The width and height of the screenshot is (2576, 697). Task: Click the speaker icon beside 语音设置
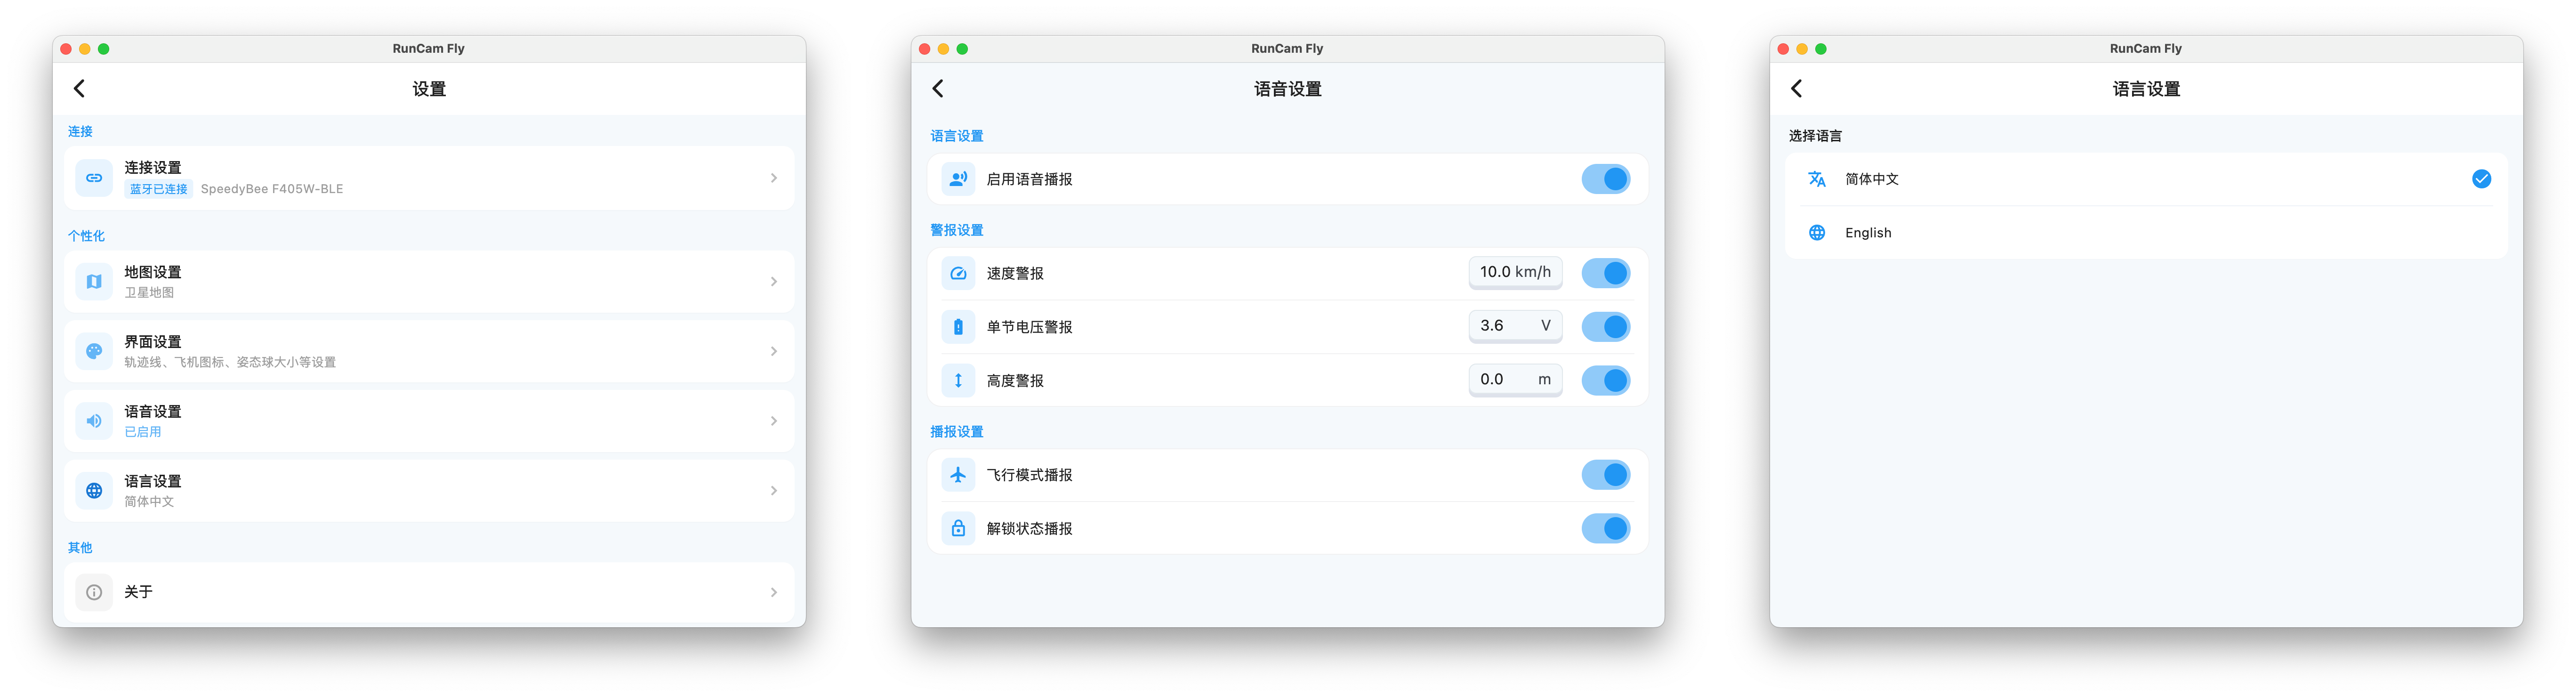coord(93,420)
